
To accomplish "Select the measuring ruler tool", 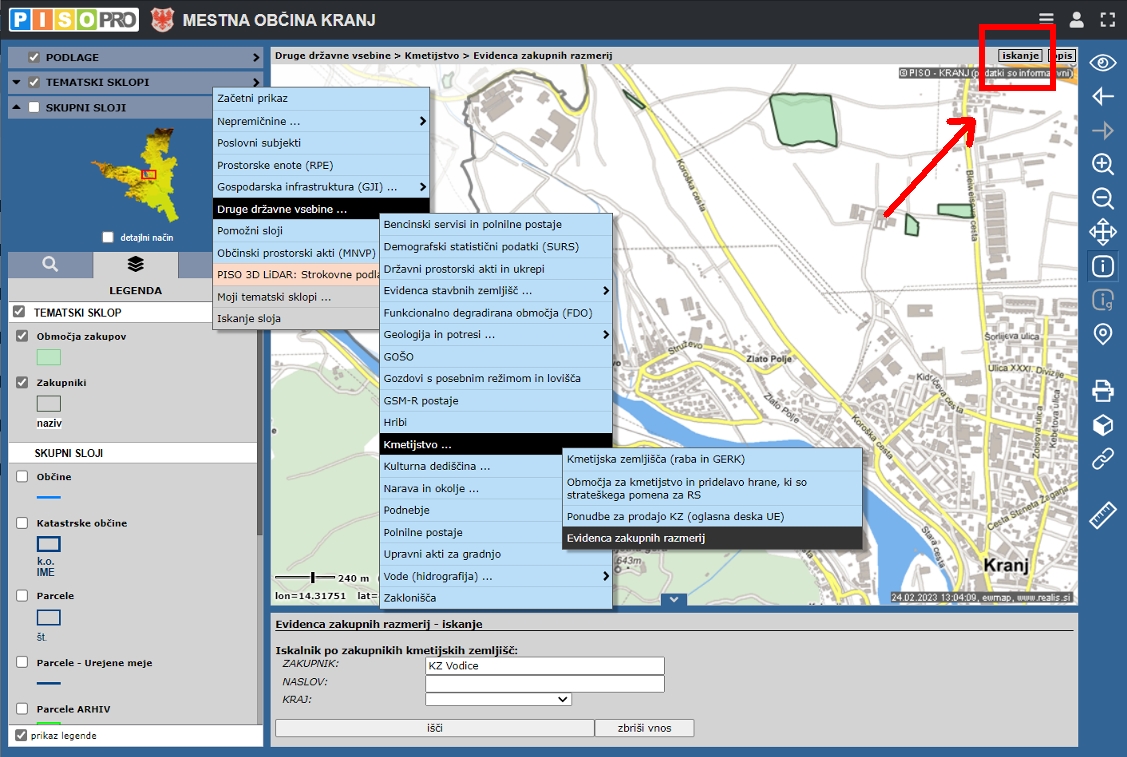I will pos(1102,516).
